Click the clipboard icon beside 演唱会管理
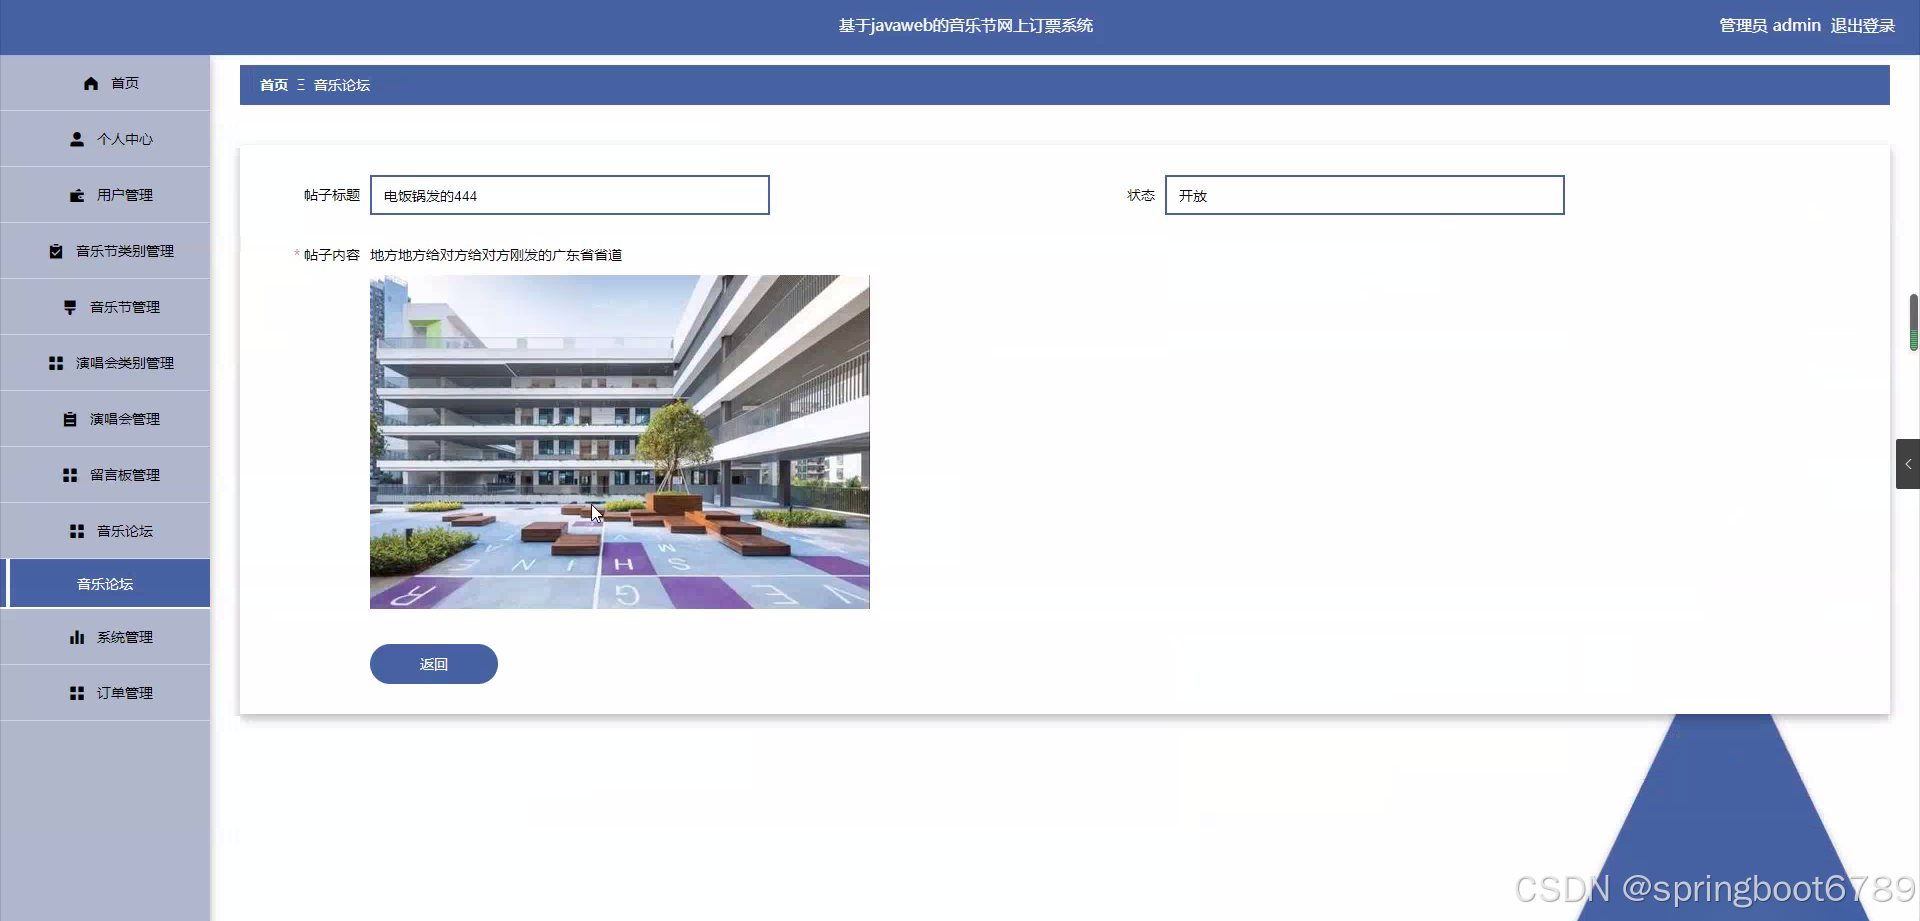 tap(70, 419)
